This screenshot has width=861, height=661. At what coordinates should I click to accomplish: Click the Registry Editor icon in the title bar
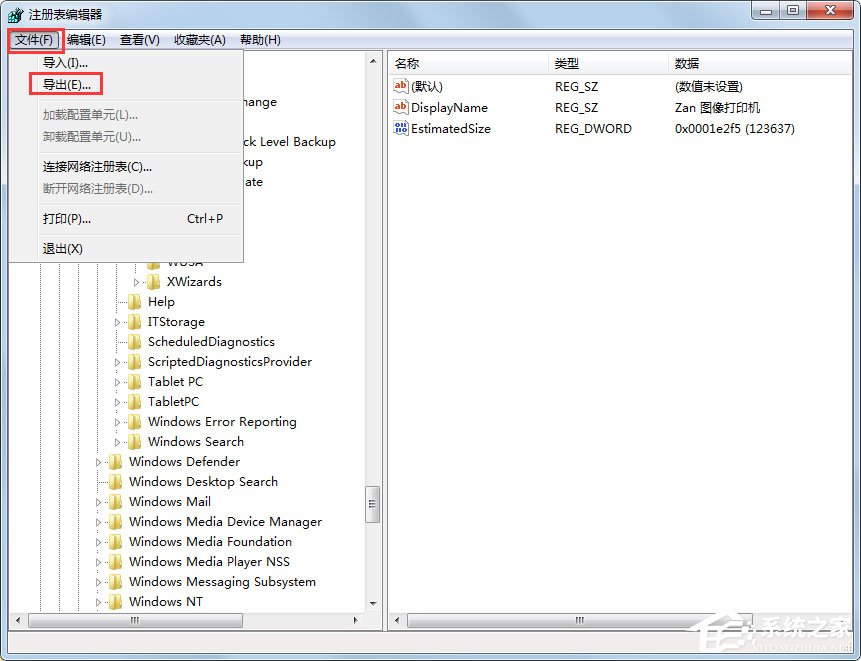point(15,15)
